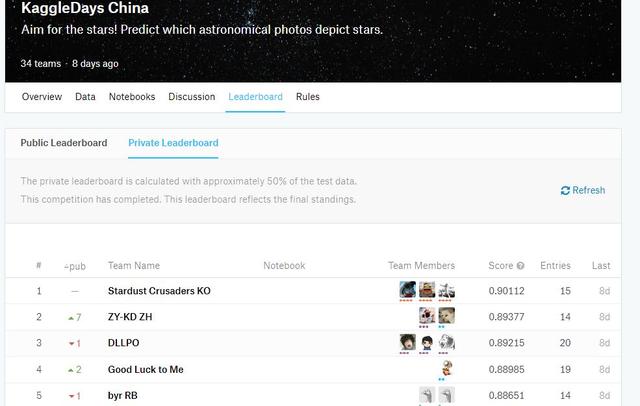Open the DLLPO team entry
This screenshot has height=406, width=640.
coord(123,343)
